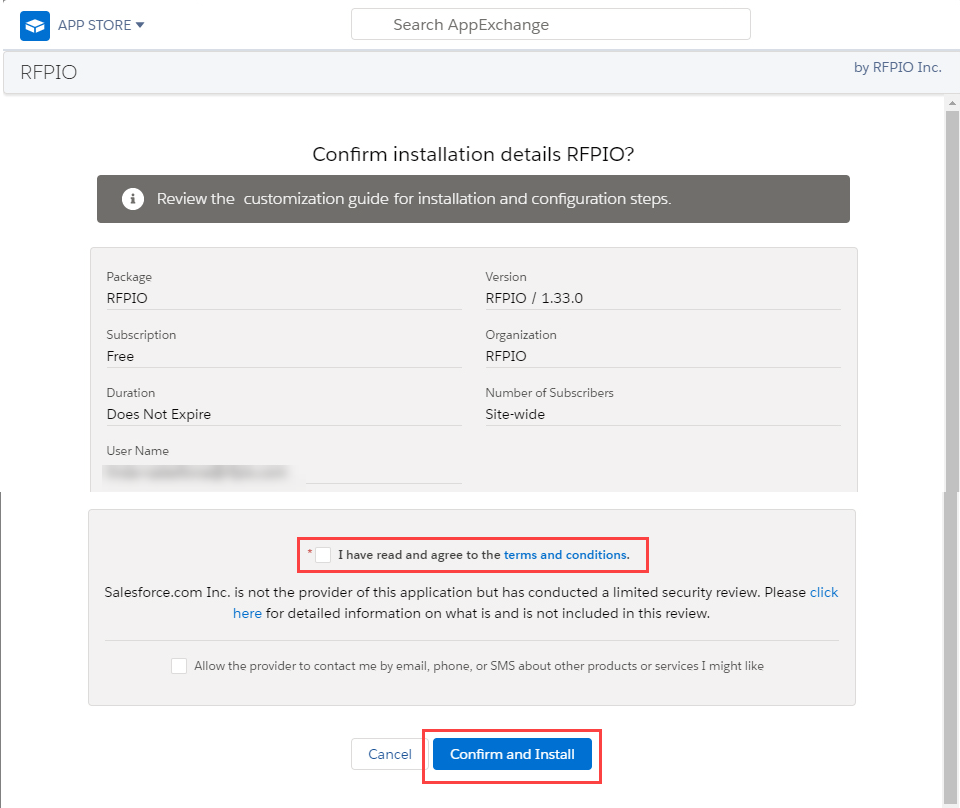This screenshot has width=960, height=808.
Task: Click the 'Confirm installation details RFPIO?' heading
Action: (473, 154)
